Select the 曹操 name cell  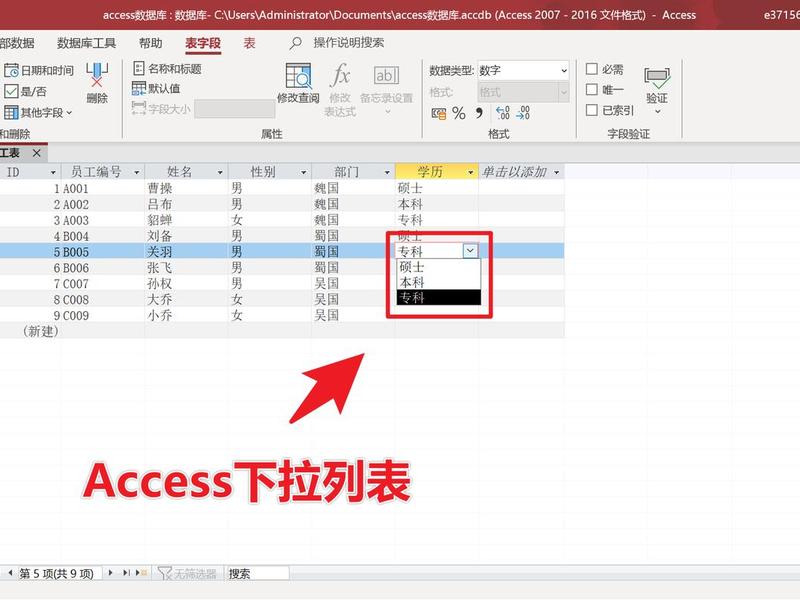[187, 188]
